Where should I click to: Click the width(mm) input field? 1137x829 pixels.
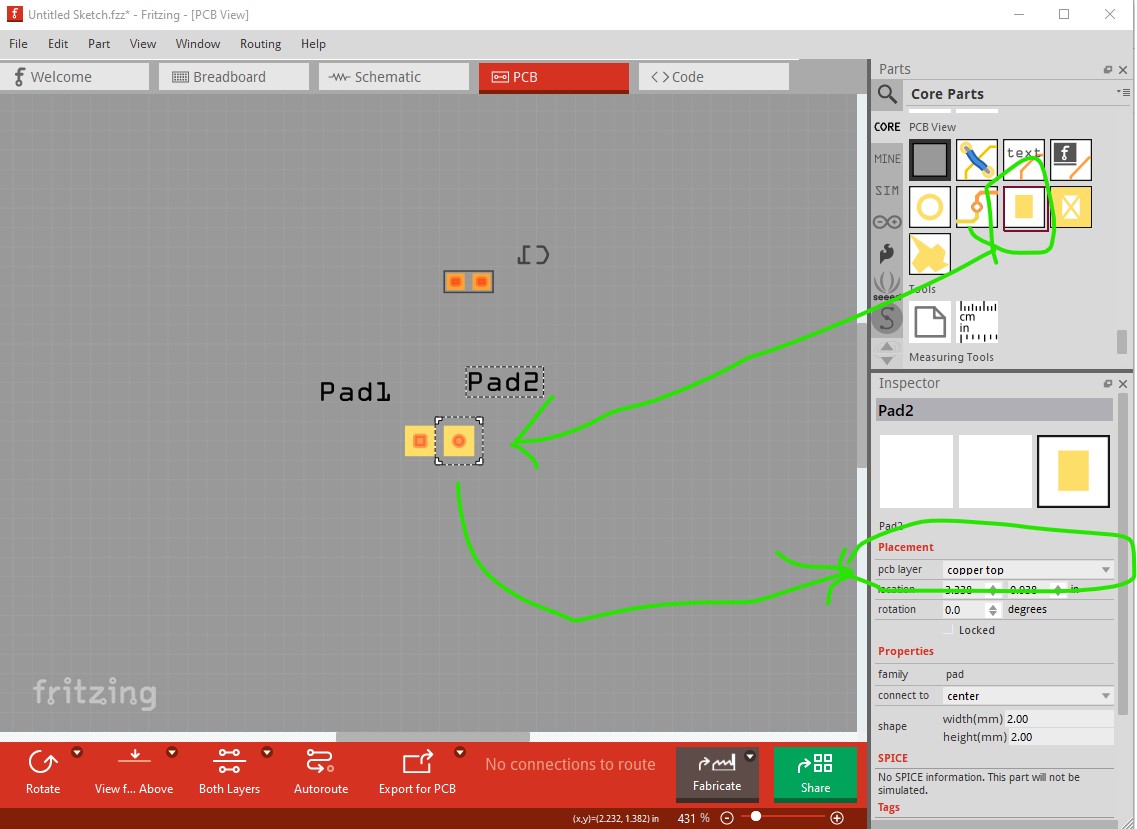tap(1059, 719)
